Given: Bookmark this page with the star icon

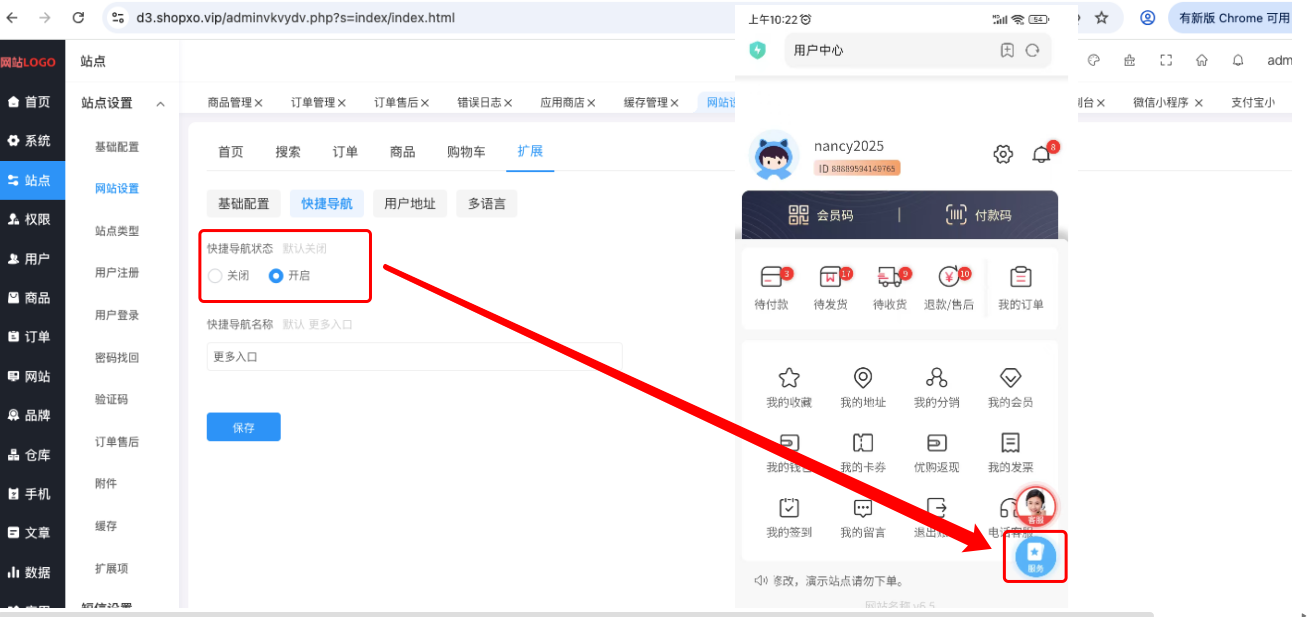Looking at the screenshot, I should tap(1102, 18).
